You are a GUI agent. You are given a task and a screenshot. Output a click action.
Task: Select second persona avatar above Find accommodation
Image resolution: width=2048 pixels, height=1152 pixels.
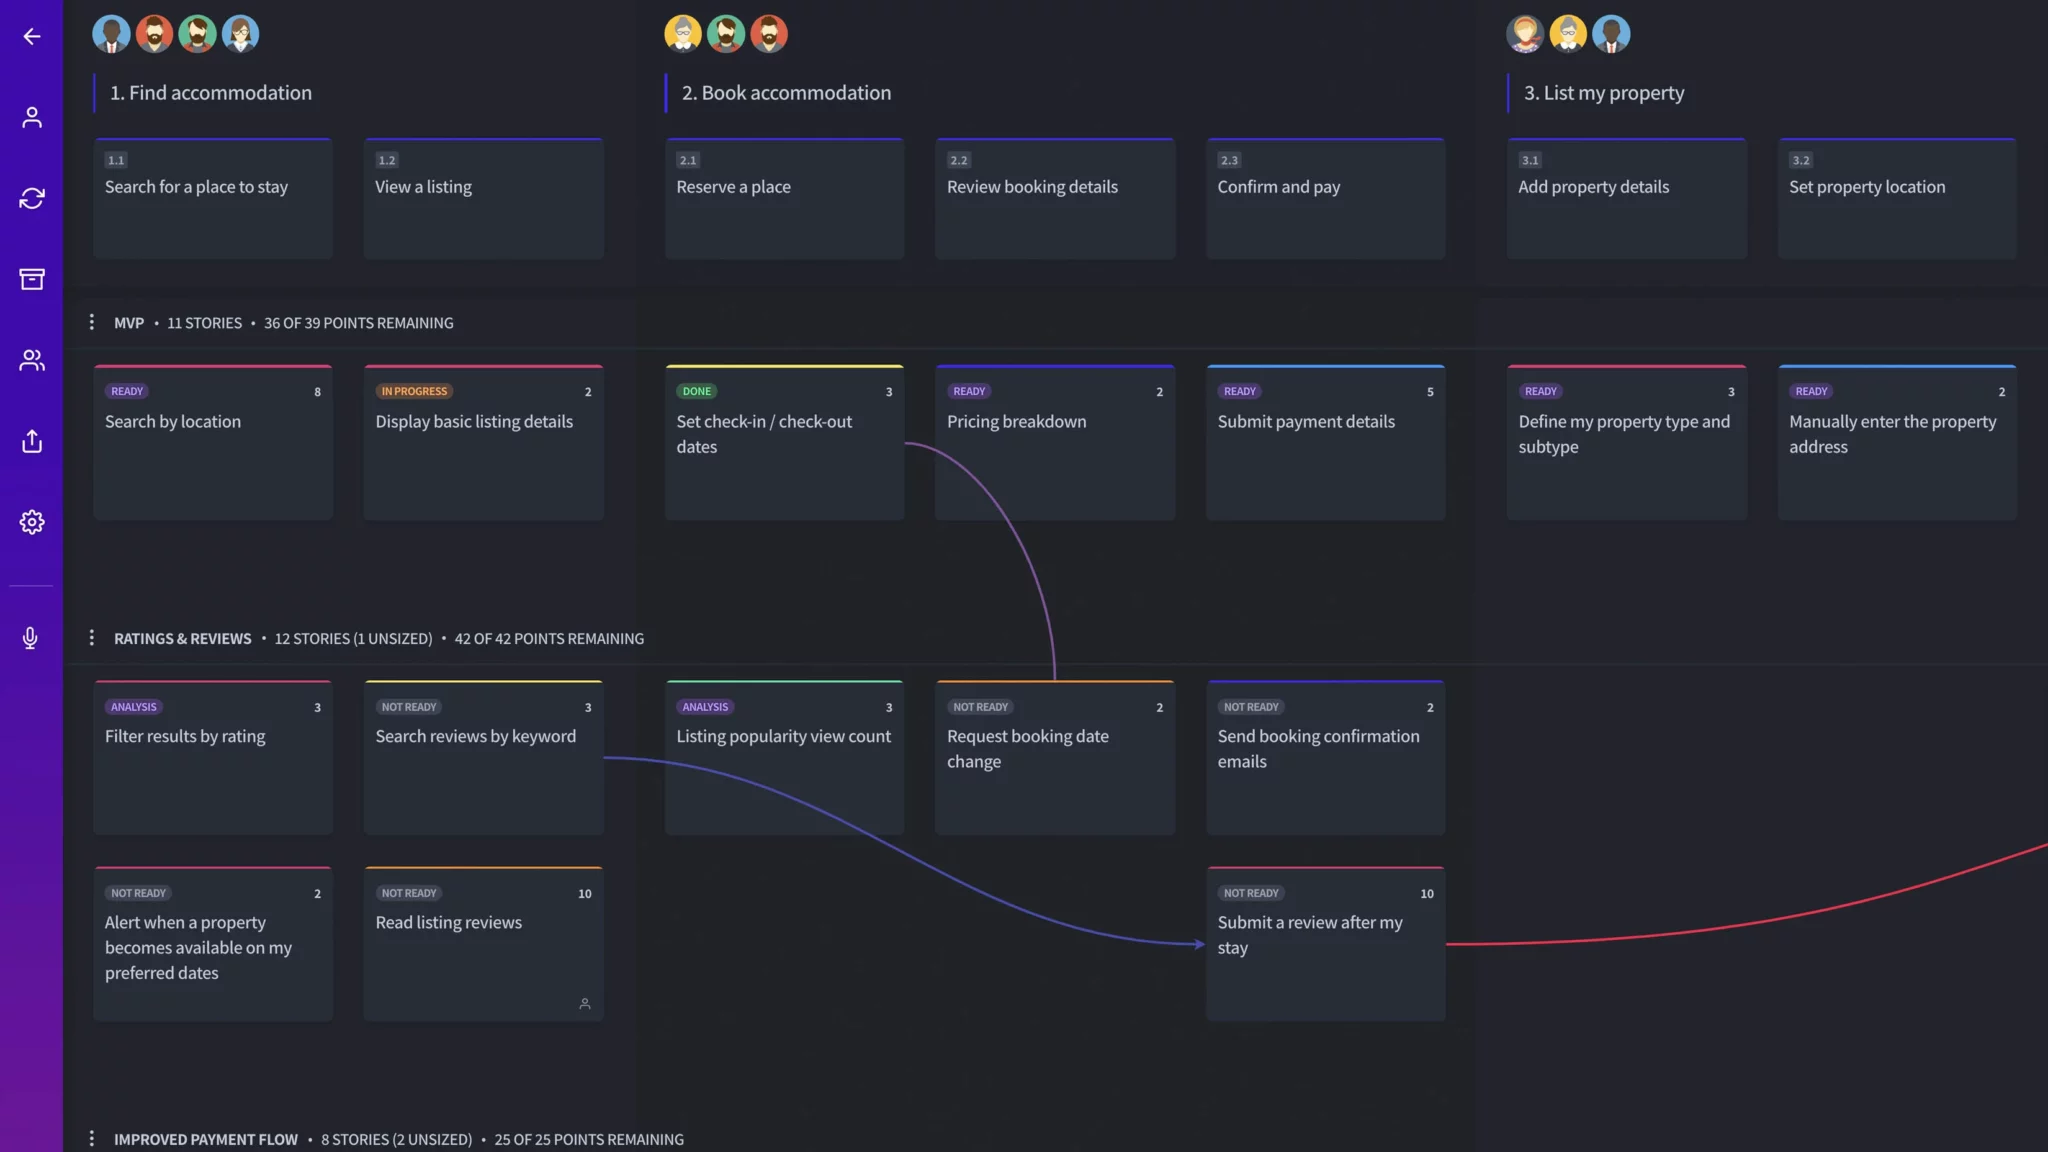154,34
